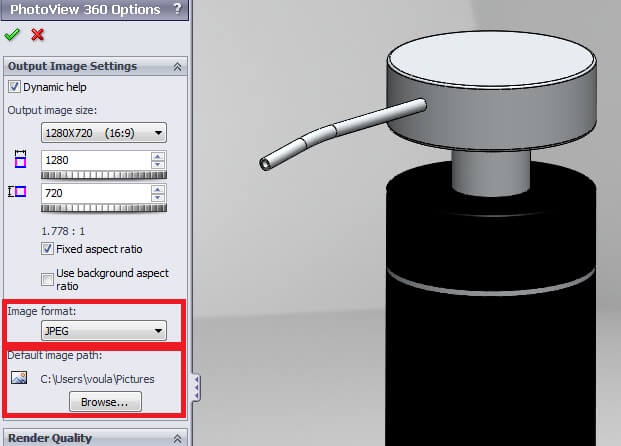Toggle the Dynamic help checkbox
Image resolution: width=621 pixels, height=446 pixels.
click(x=14, y=87)
